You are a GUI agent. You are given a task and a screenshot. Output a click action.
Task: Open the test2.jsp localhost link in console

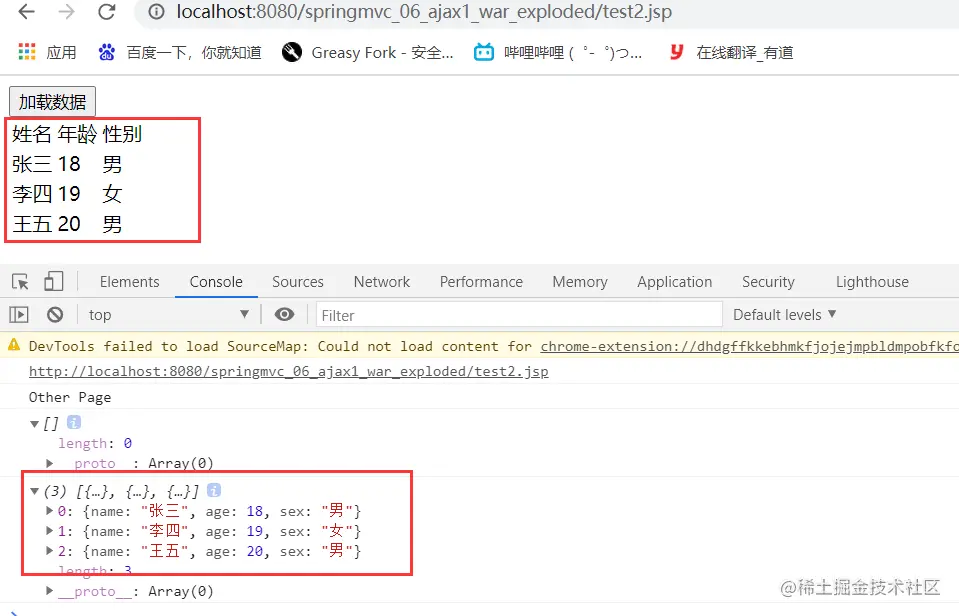[289, 371]
